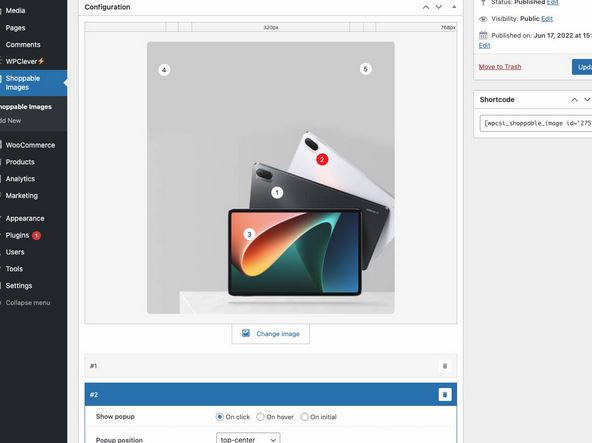Choose On initial for Show popup
Image resolution: width=592 pixels, height=443 pixels.
[x=304, y=417]
